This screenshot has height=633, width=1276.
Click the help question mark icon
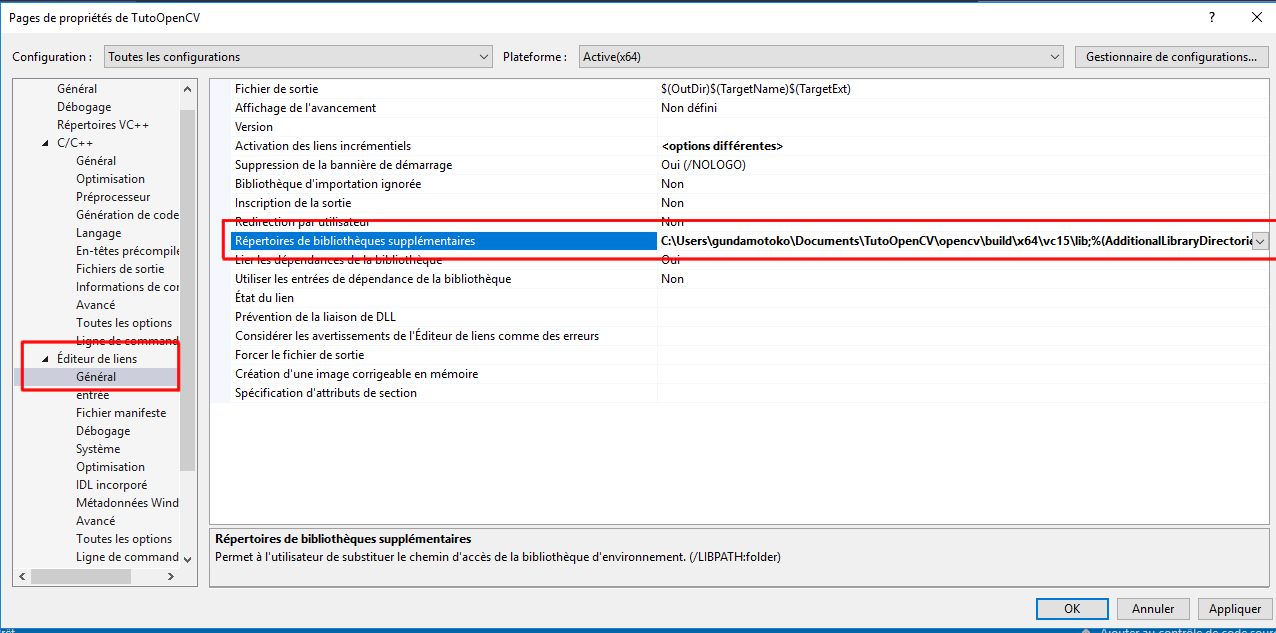[x=1211, y=17]
